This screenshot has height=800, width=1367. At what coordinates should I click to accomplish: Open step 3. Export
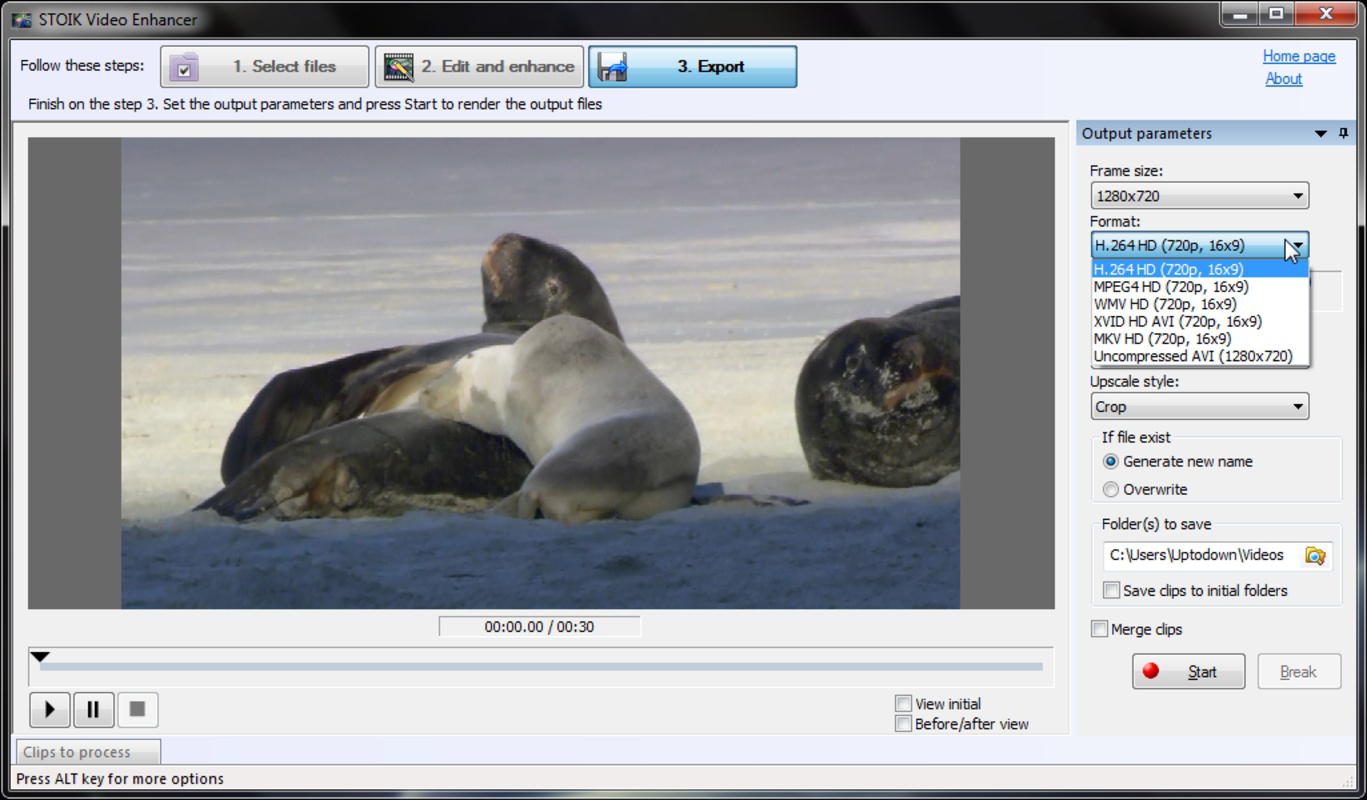tap(692, 67)
